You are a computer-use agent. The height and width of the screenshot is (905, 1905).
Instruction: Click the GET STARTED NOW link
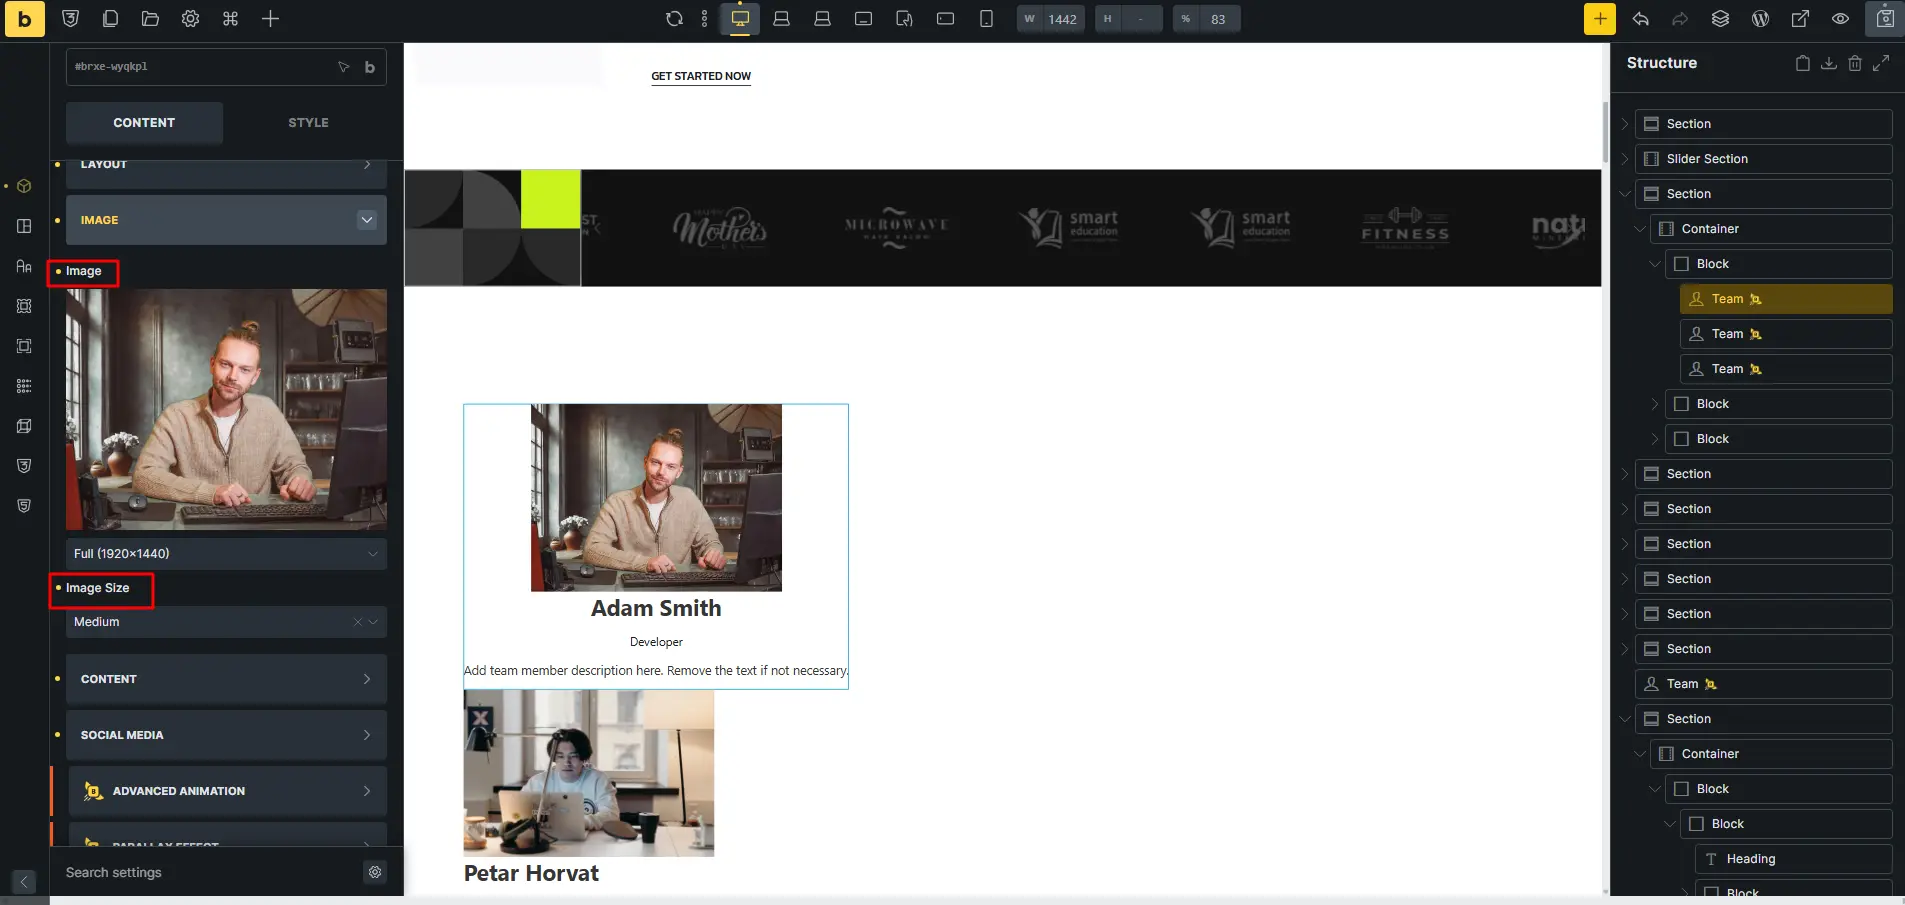tap(701, 76)
